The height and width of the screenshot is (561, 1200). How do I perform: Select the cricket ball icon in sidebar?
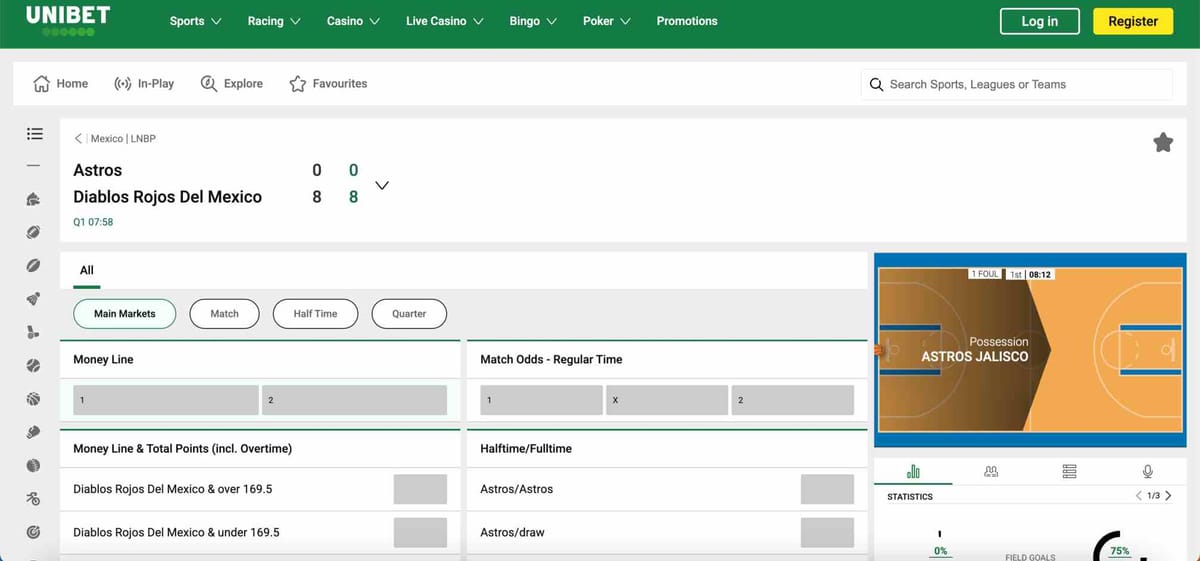[34, 466]
